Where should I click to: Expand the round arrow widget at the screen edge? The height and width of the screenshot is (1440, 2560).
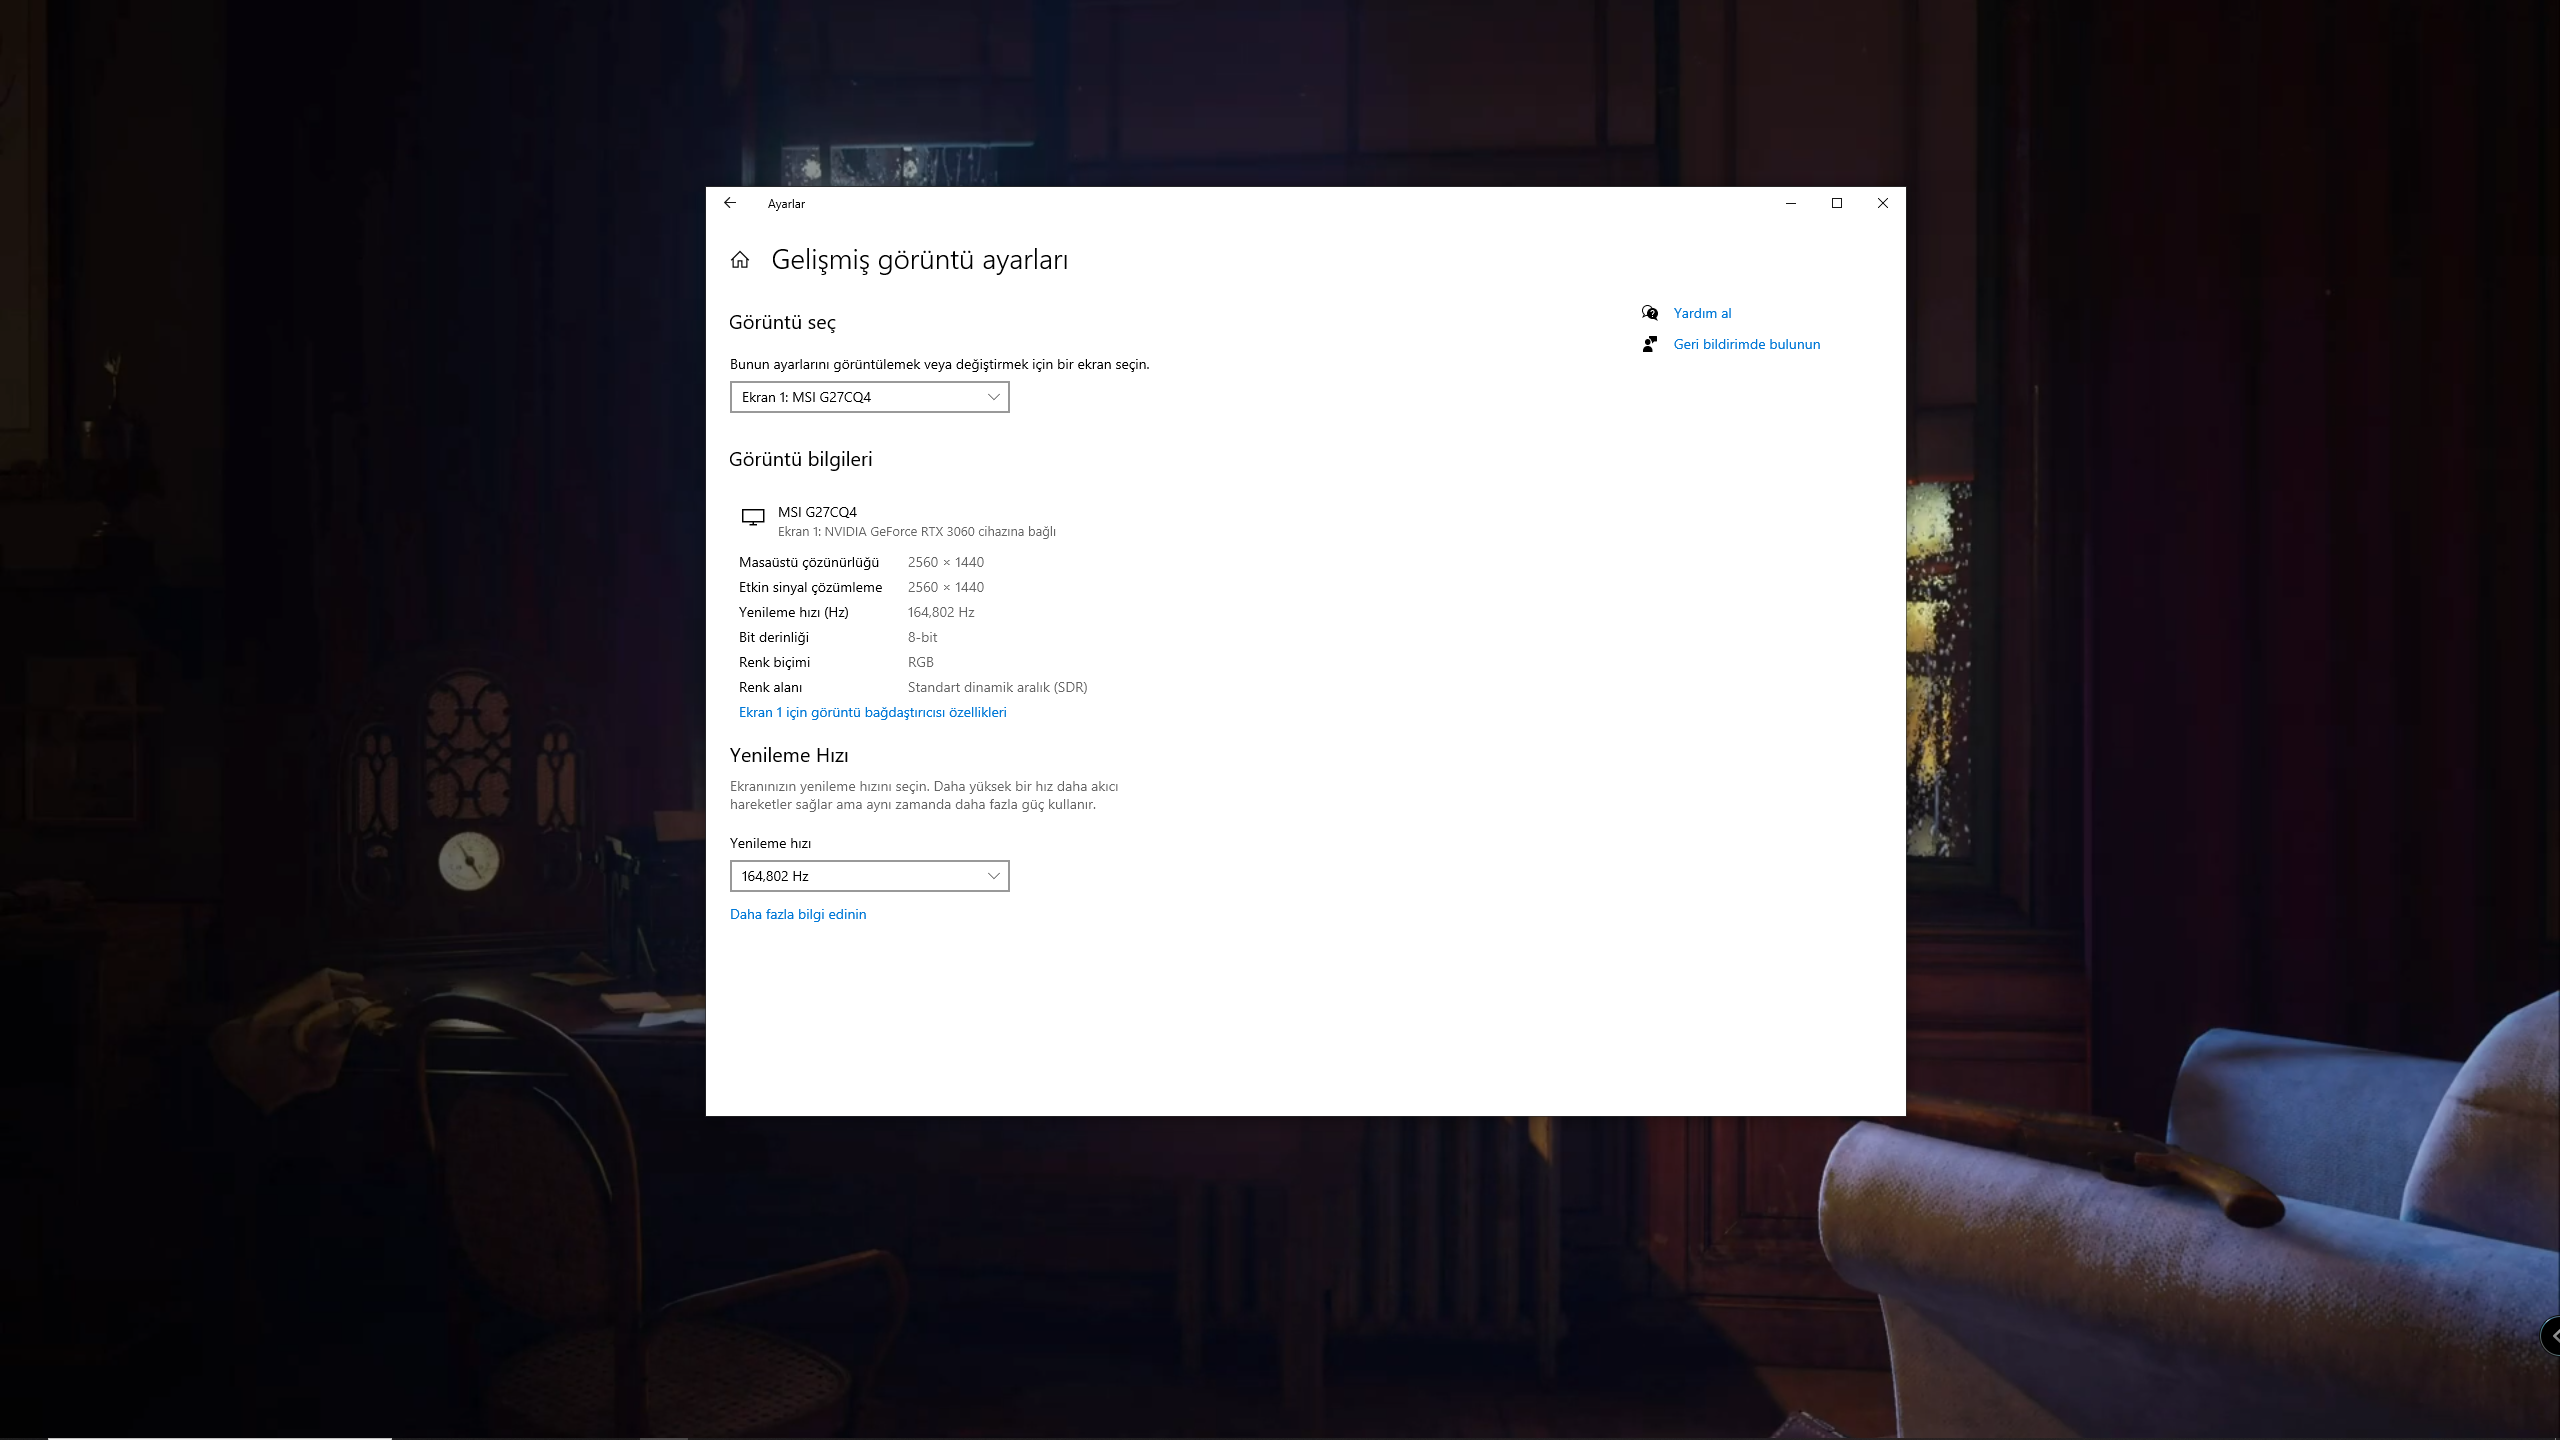(2552, 1336)
